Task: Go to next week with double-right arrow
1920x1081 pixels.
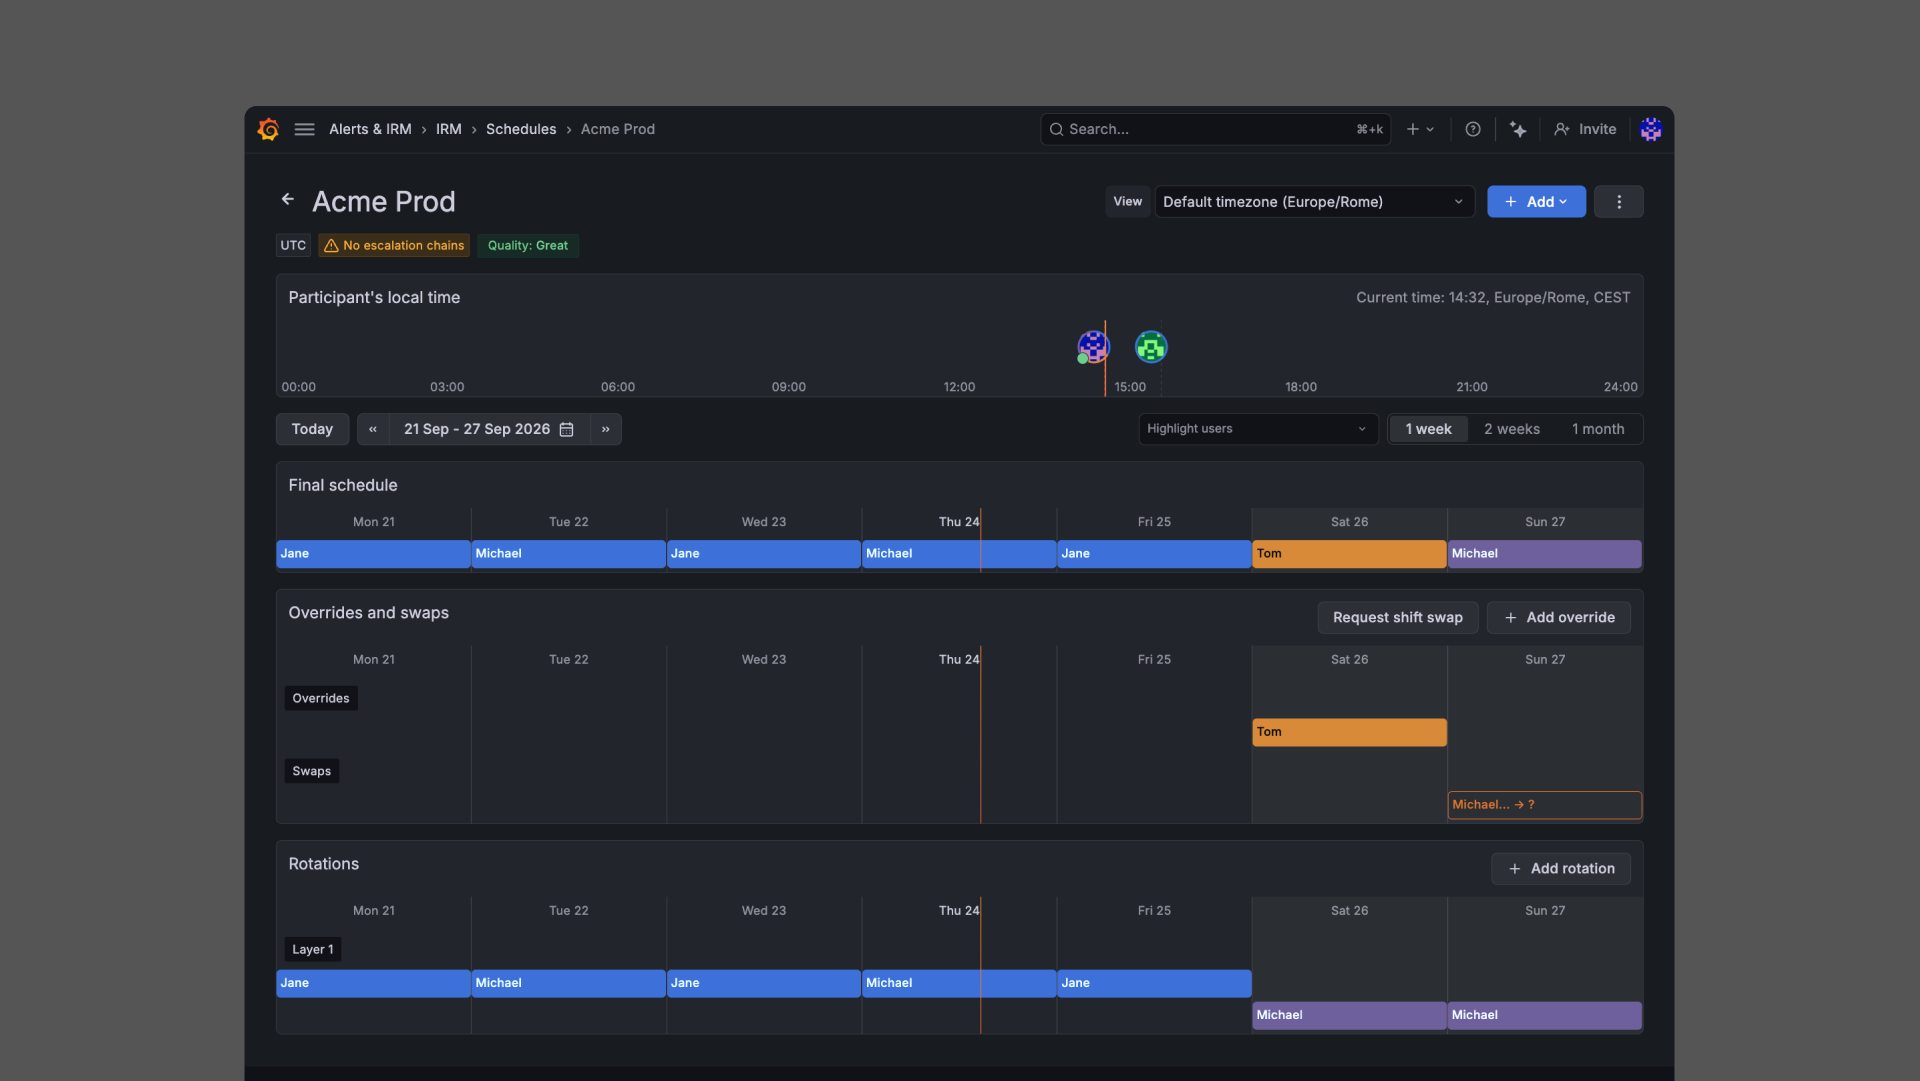Action: click(x=606, y=429)
